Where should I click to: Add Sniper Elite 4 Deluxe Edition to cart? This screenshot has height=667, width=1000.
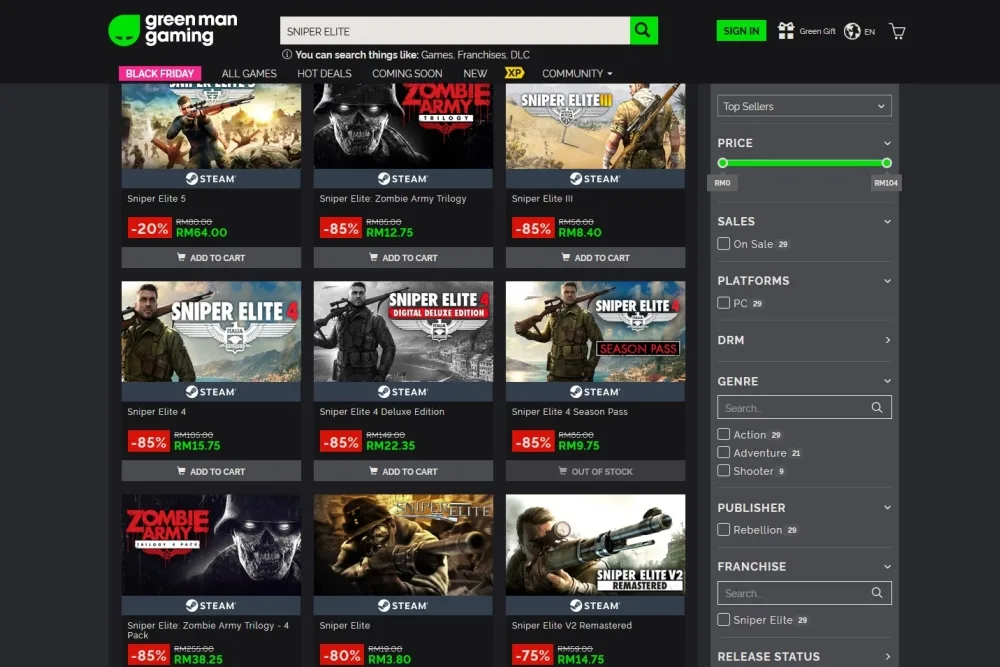click(403, 471)
